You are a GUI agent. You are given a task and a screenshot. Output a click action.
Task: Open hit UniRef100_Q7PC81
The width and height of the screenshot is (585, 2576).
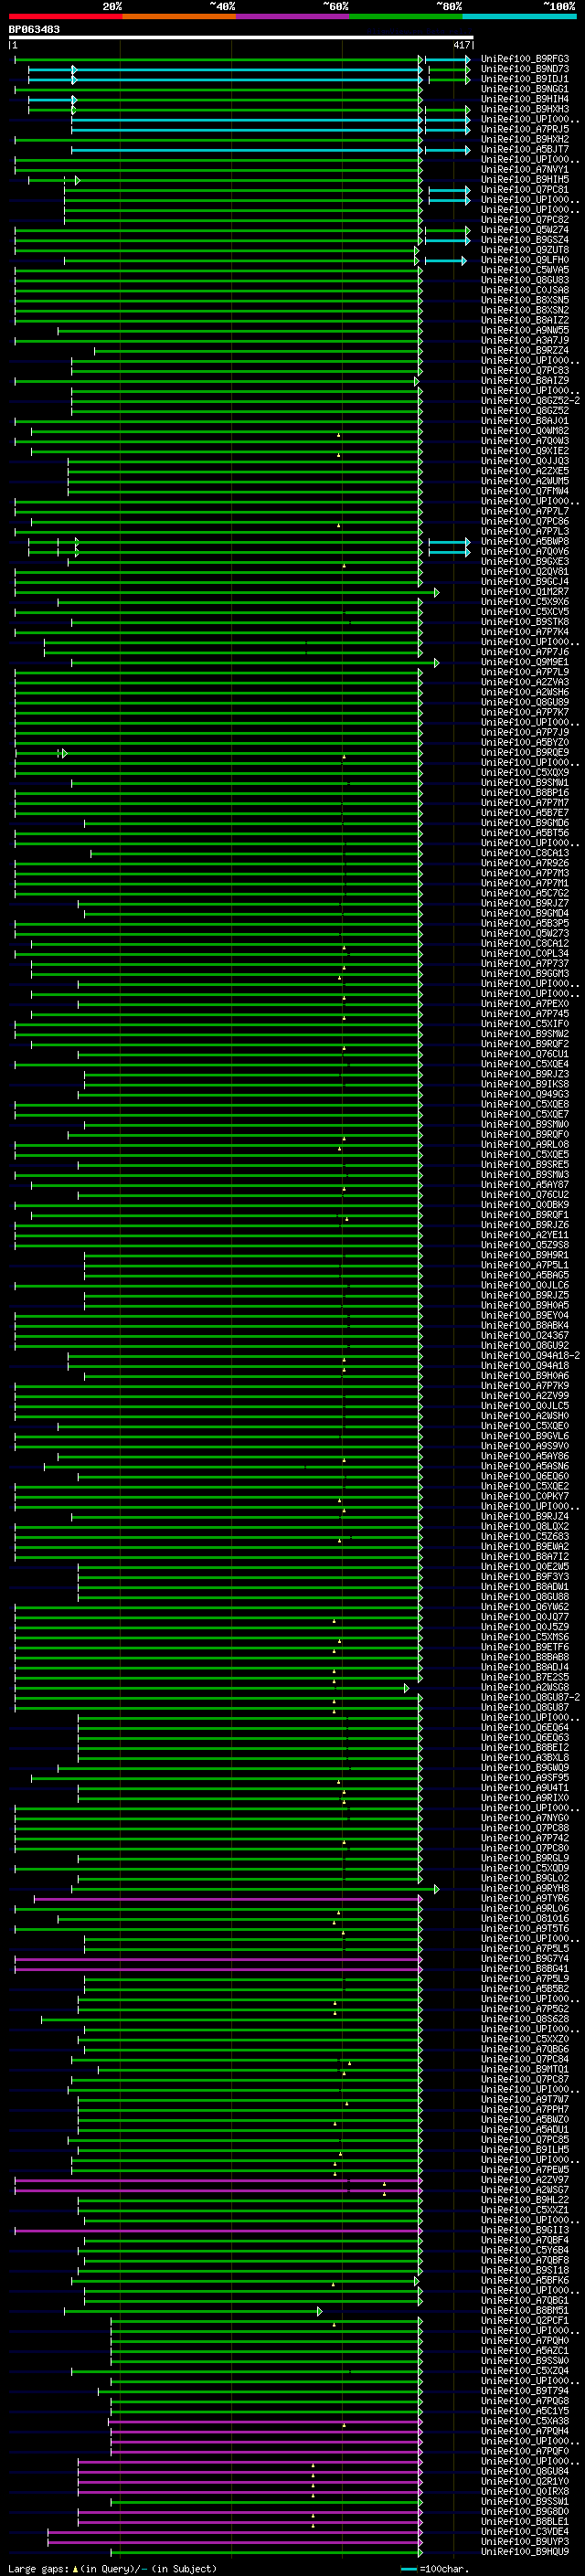[x=525, y=190]
